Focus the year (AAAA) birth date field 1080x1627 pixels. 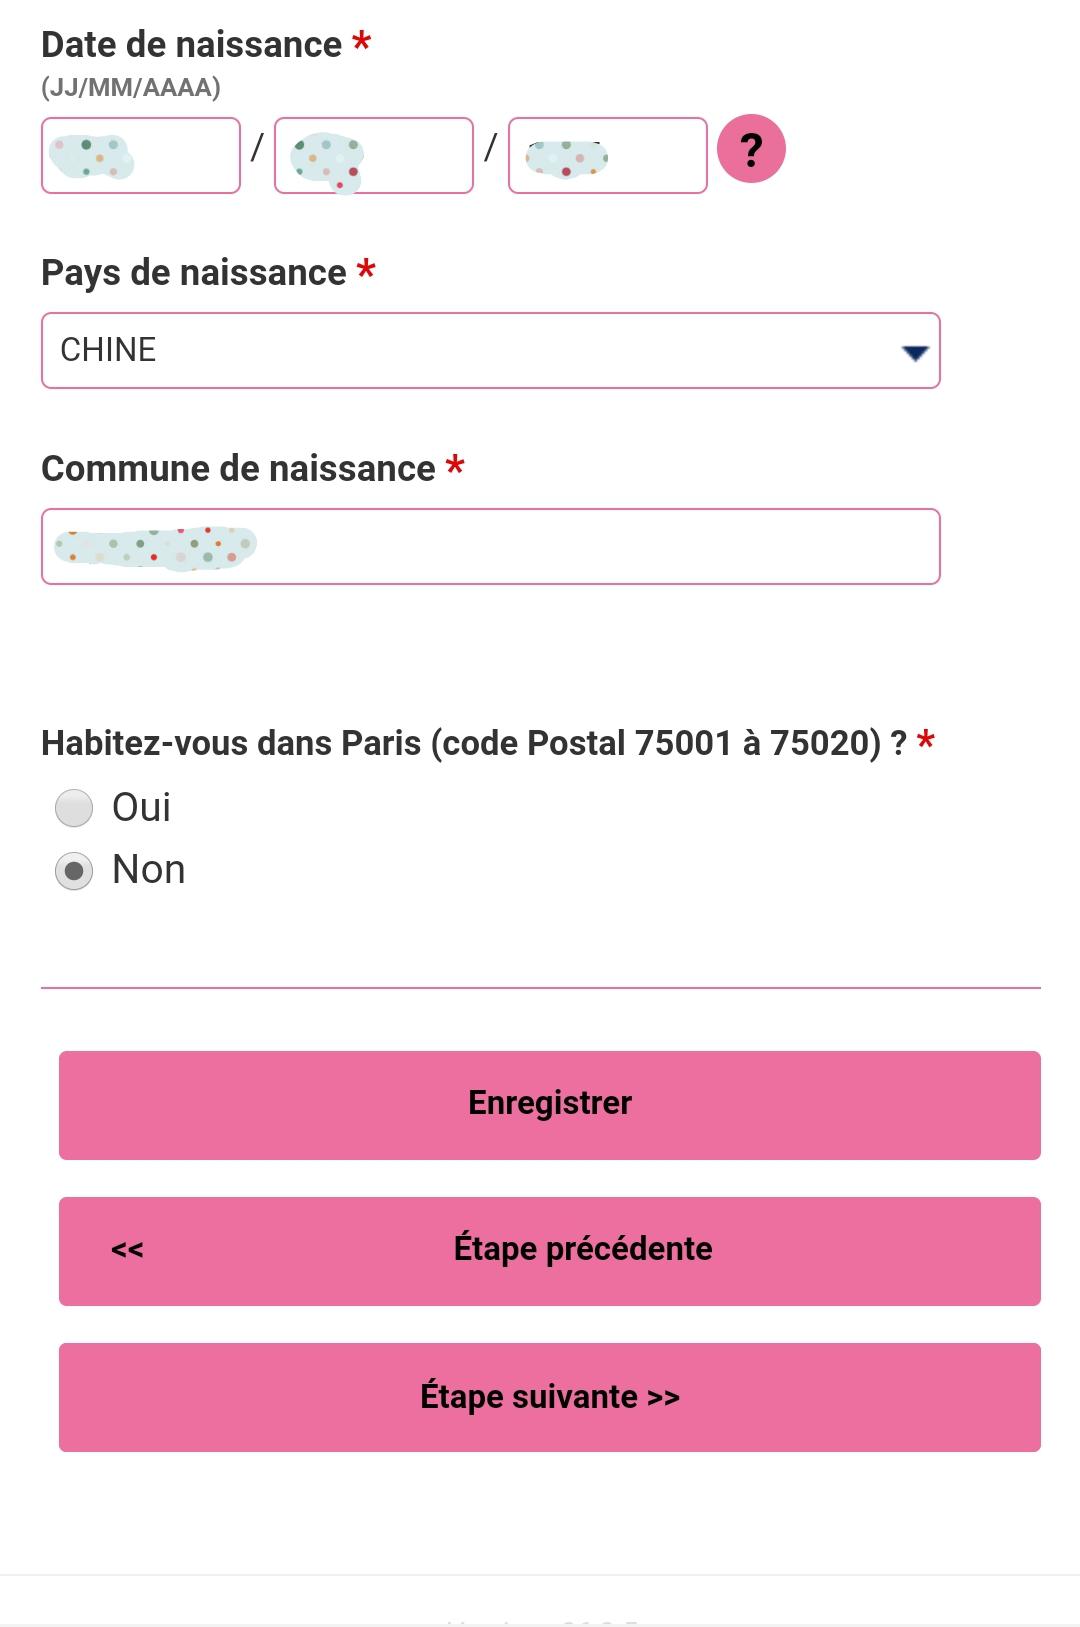(608, 155)
